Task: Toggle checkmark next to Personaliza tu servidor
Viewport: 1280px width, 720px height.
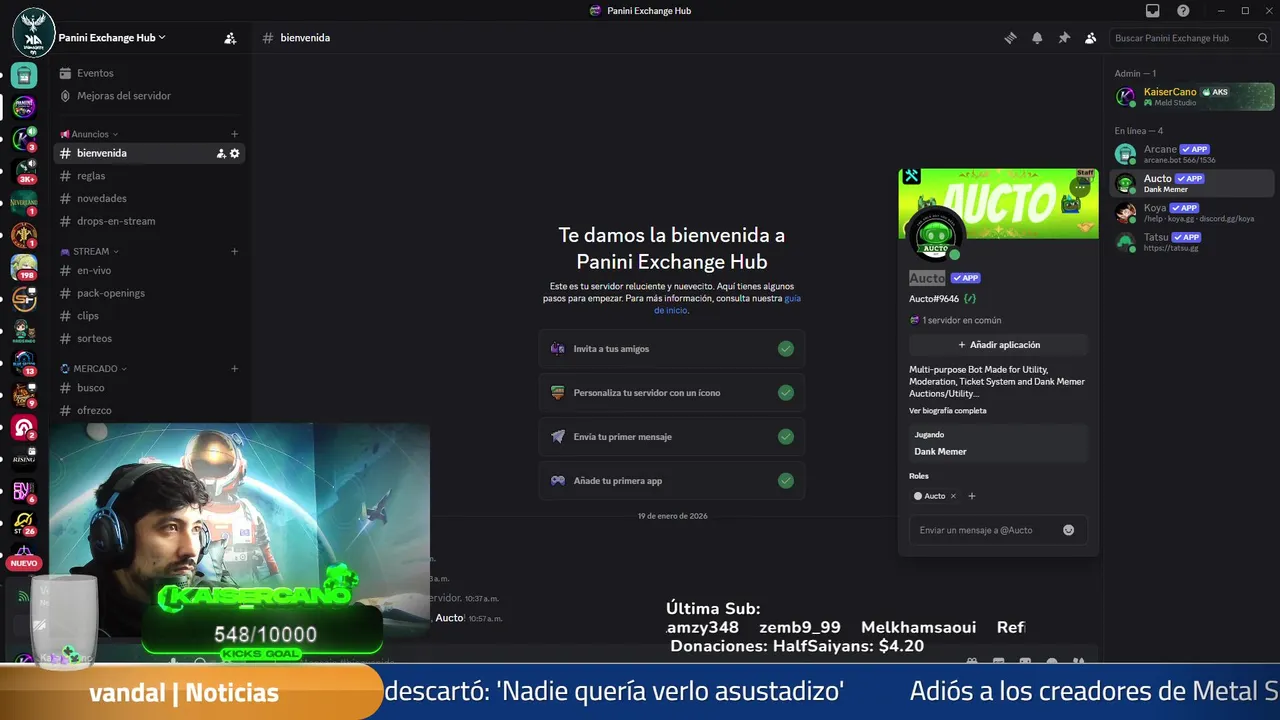Action: point(786,393)
